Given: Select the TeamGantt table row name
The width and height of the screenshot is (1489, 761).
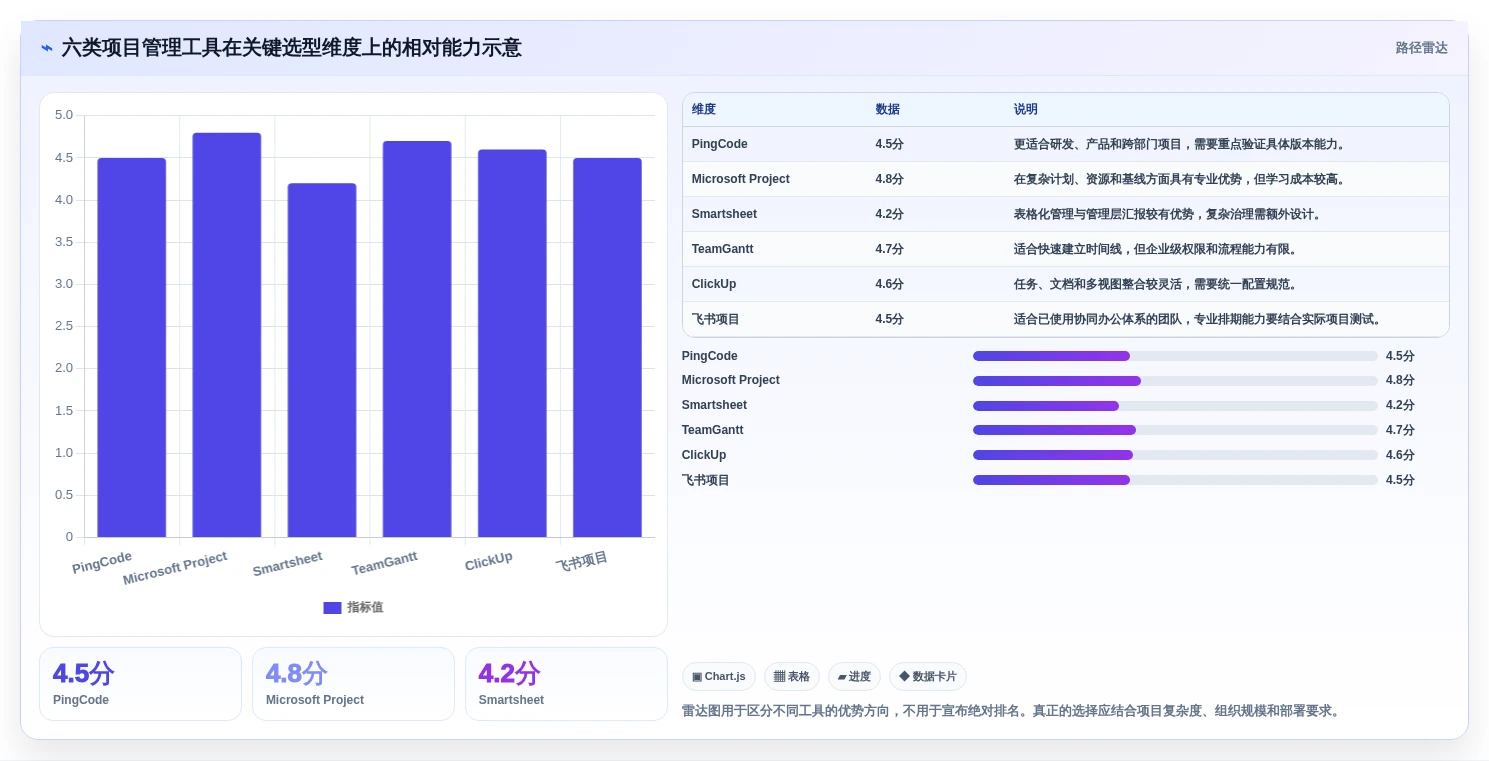Looking at the screenshot, I should coord(723,249).
